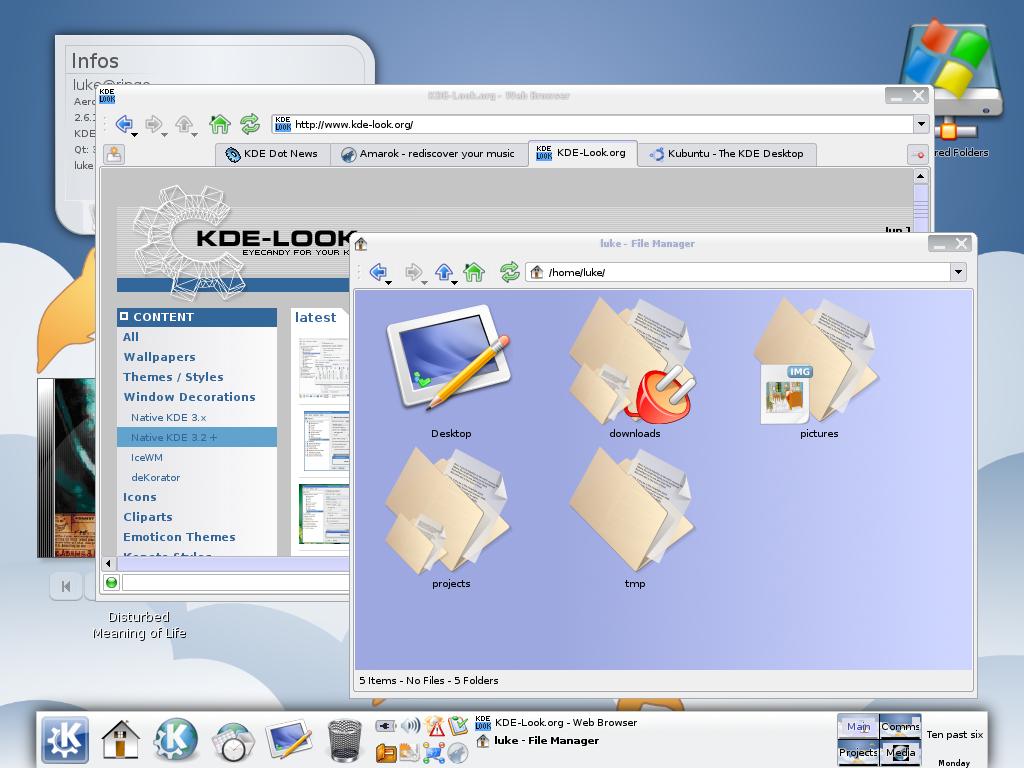Open the deKorator link
This screenshot has width=1024, height=768.
[x=155, y=477]
